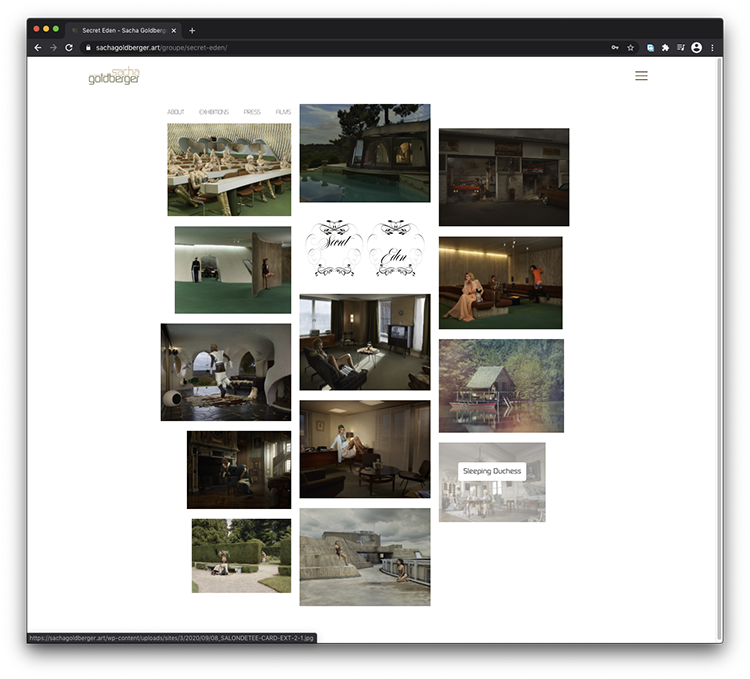Reload the page with the refresh icon
750x679 pixels.
click(69, 47)
